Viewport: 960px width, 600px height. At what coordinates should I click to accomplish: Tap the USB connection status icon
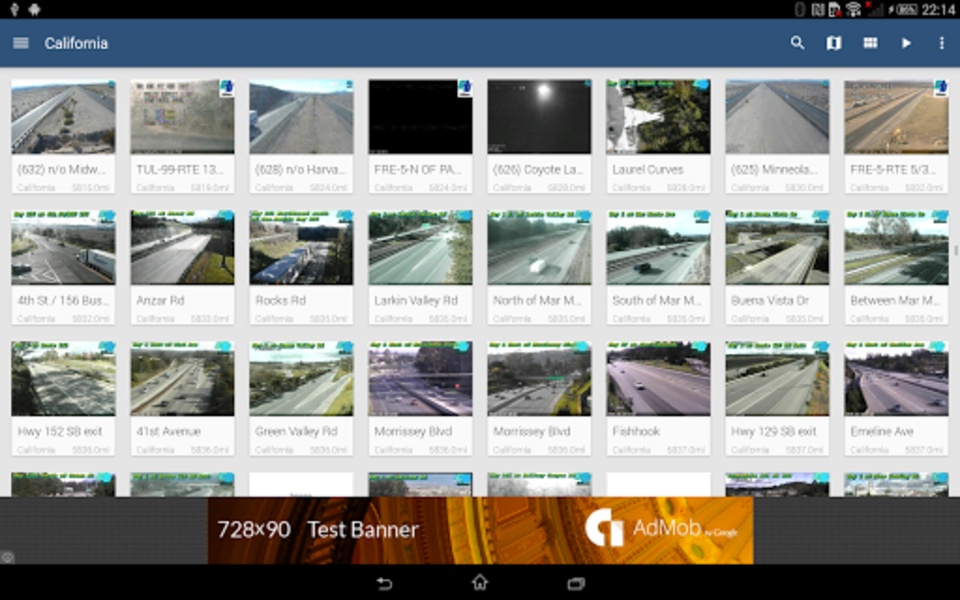pyautogui.click(x=15, y=9)
